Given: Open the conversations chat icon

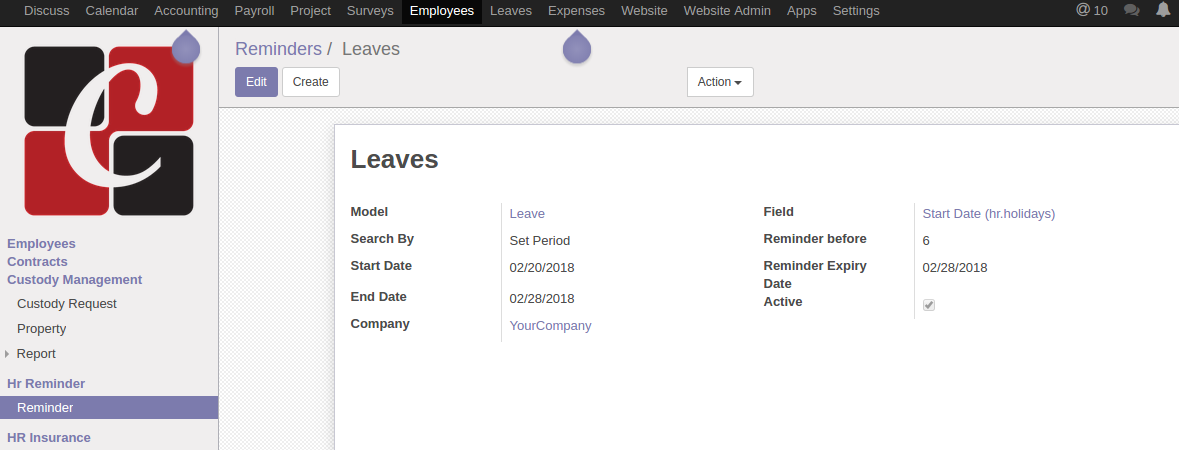Looking at the screenshot, I should click(x=1132, y=11).
